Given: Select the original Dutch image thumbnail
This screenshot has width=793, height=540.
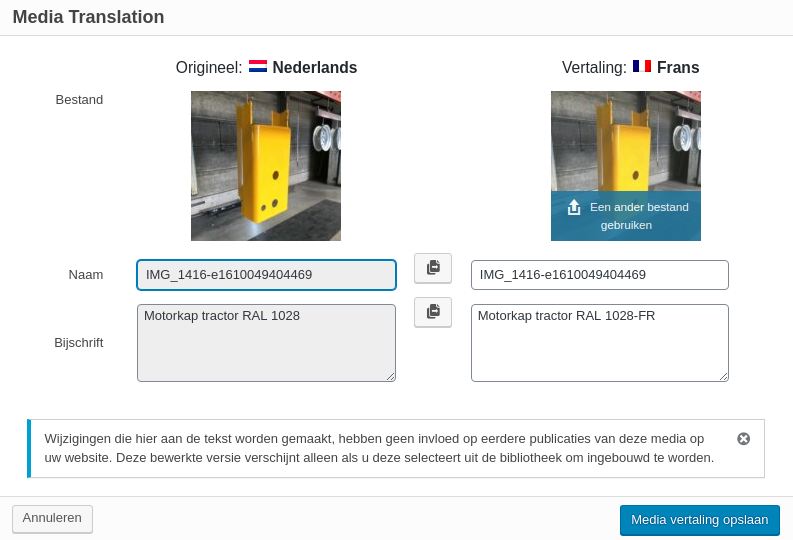Looking at the screenshot, I should pyautogui.click(x=265, y=166).
